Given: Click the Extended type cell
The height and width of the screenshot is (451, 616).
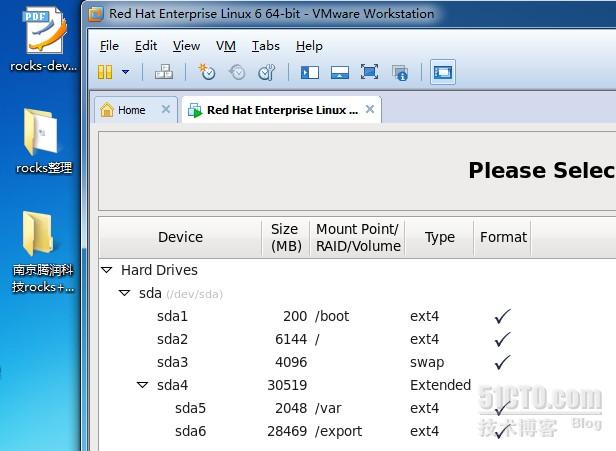Looking at the screenshot, I should (x=440, y=385).
